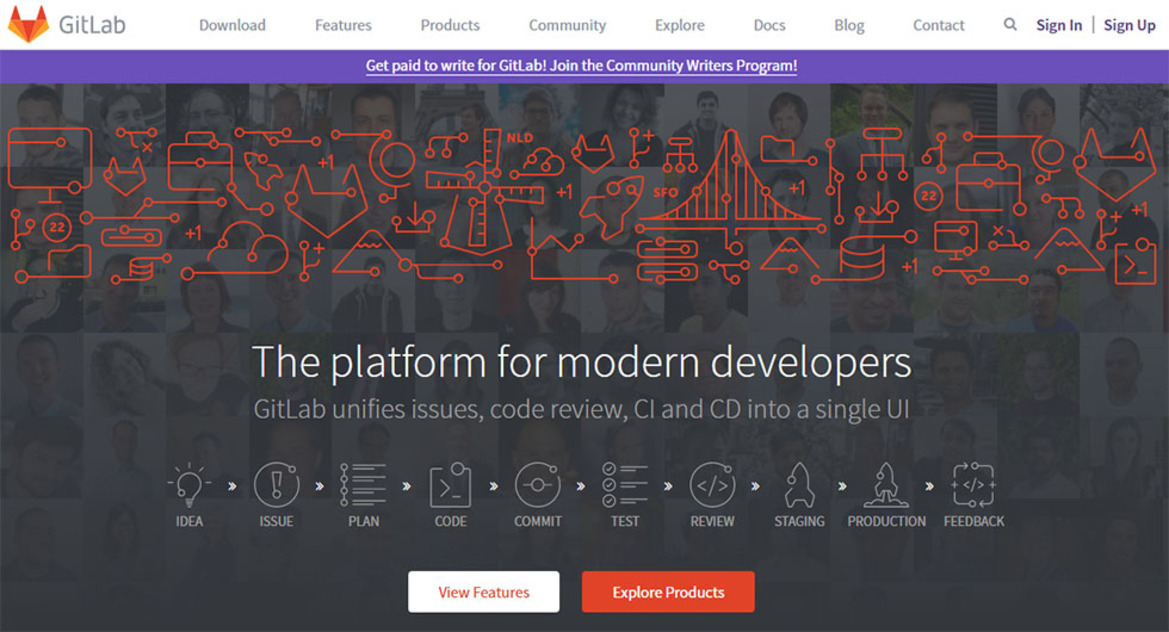Viewport: 1169px width, 632px height.
Task: Select the PRODUCTION launching rocket icon
Action: click(886, 485)
